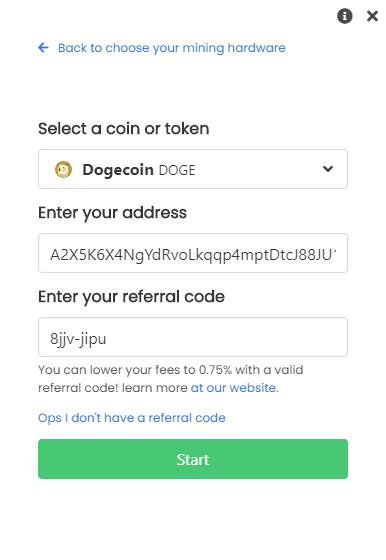This screenshot has height=560, width=386.
Task: Select 'Ops I don't have a referral code'
Action: coord(132,418)
